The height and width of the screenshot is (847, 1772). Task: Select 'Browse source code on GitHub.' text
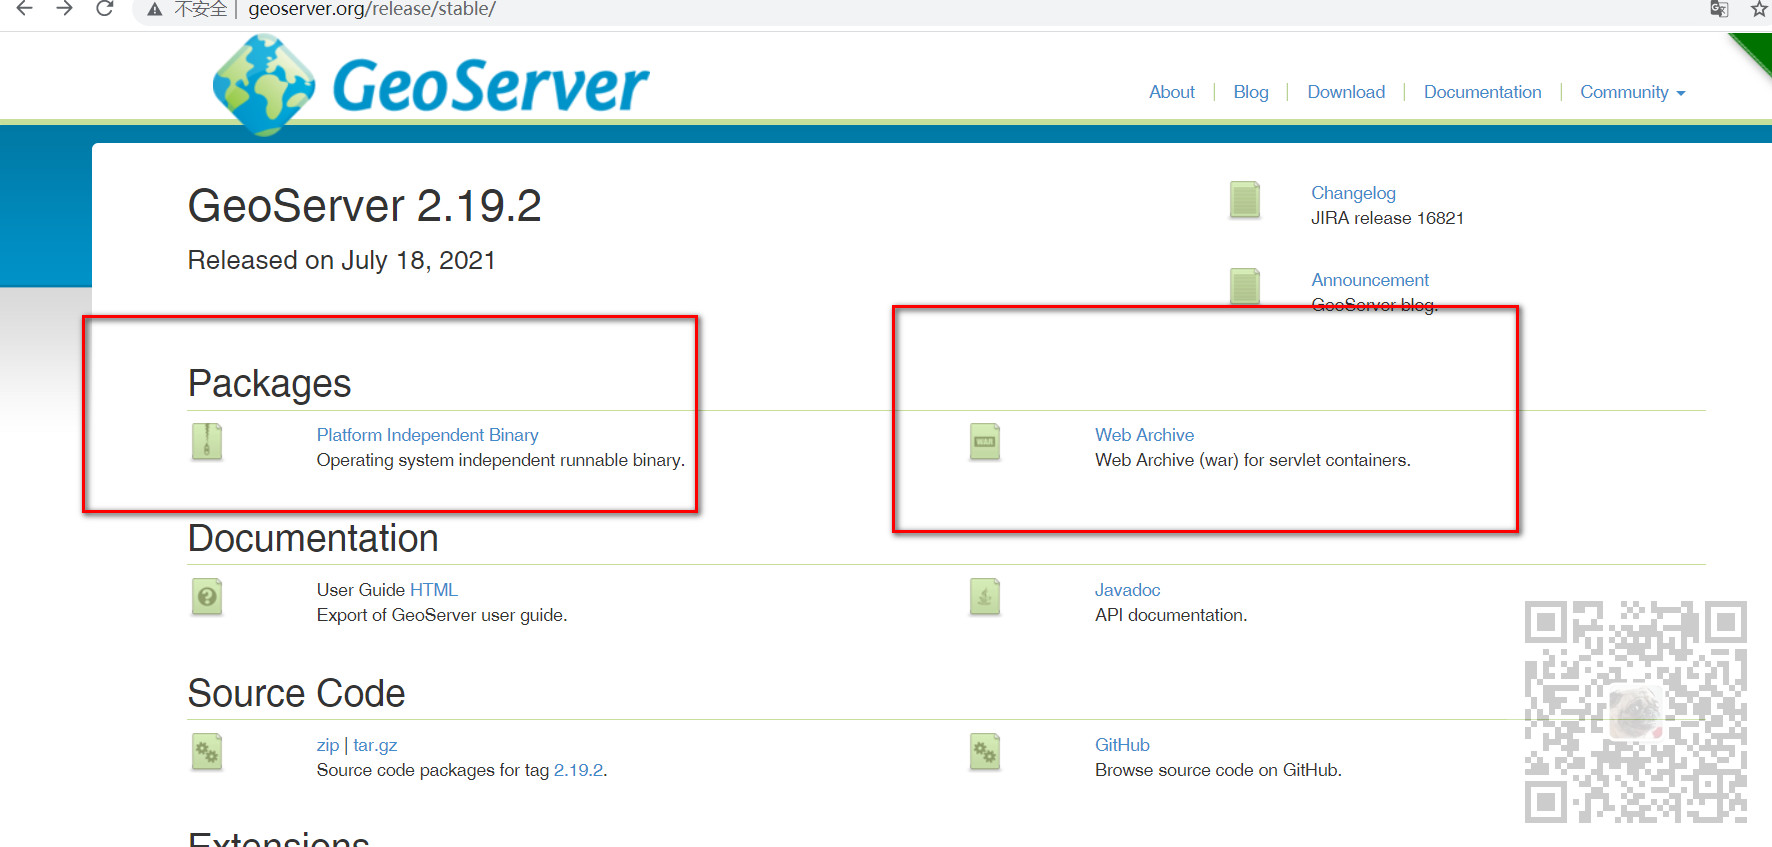[x=1218, y=770]
